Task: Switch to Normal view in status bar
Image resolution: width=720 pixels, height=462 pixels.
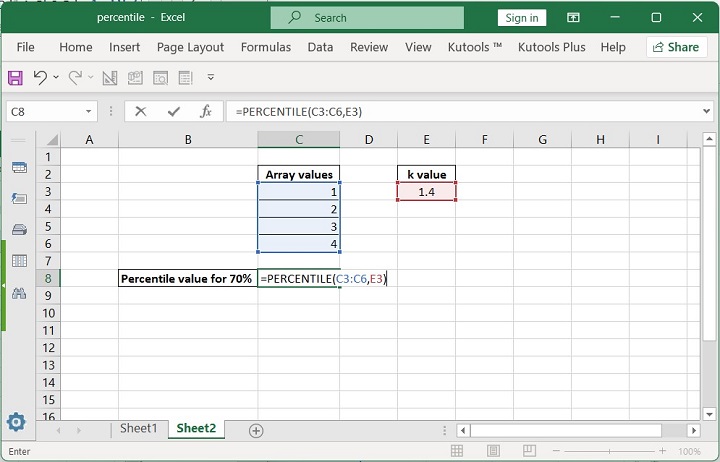Action: coord(457,451)
